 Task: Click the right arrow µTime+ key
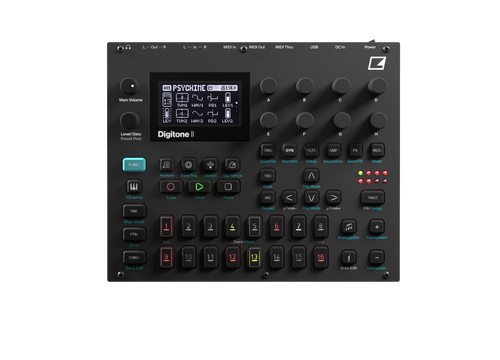tap(333, 197)
